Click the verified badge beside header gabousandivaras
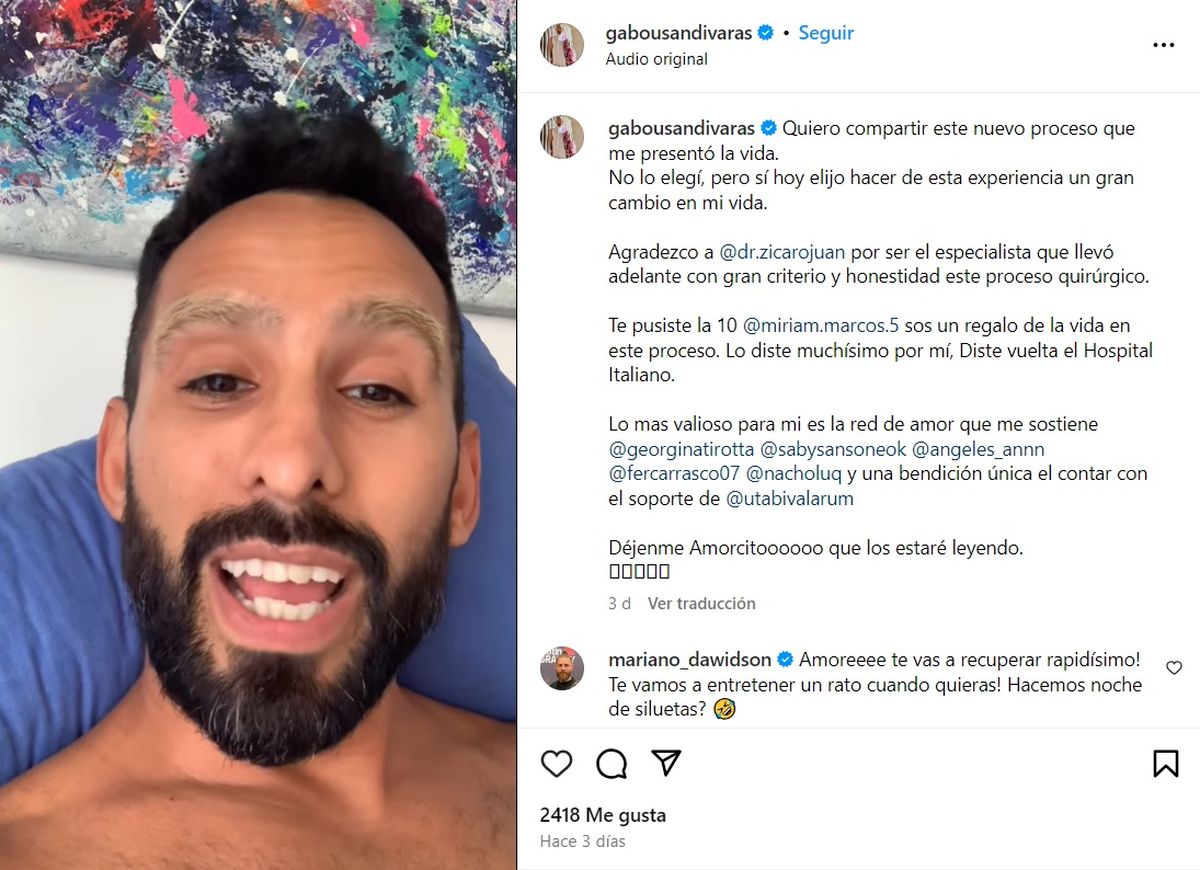This screenshot has width=1200, height=870. click(766, 33)
